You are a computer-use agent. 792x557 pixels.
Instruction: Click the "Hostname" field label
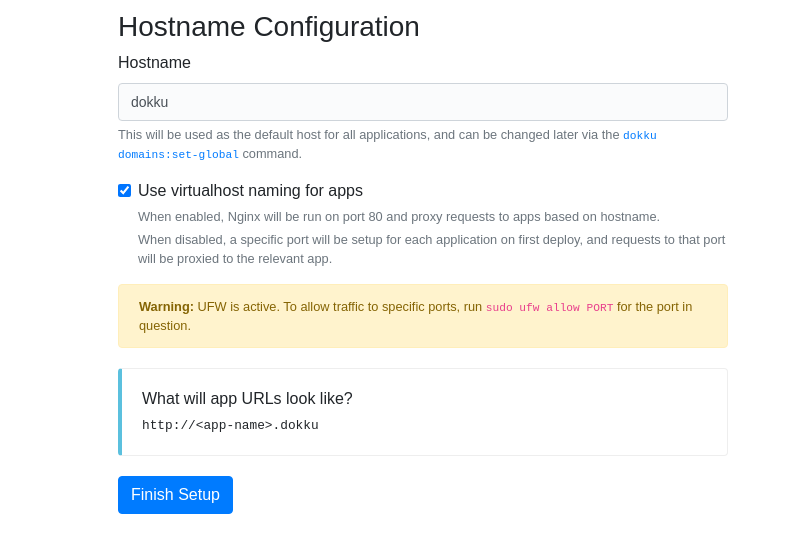(154, 63)
